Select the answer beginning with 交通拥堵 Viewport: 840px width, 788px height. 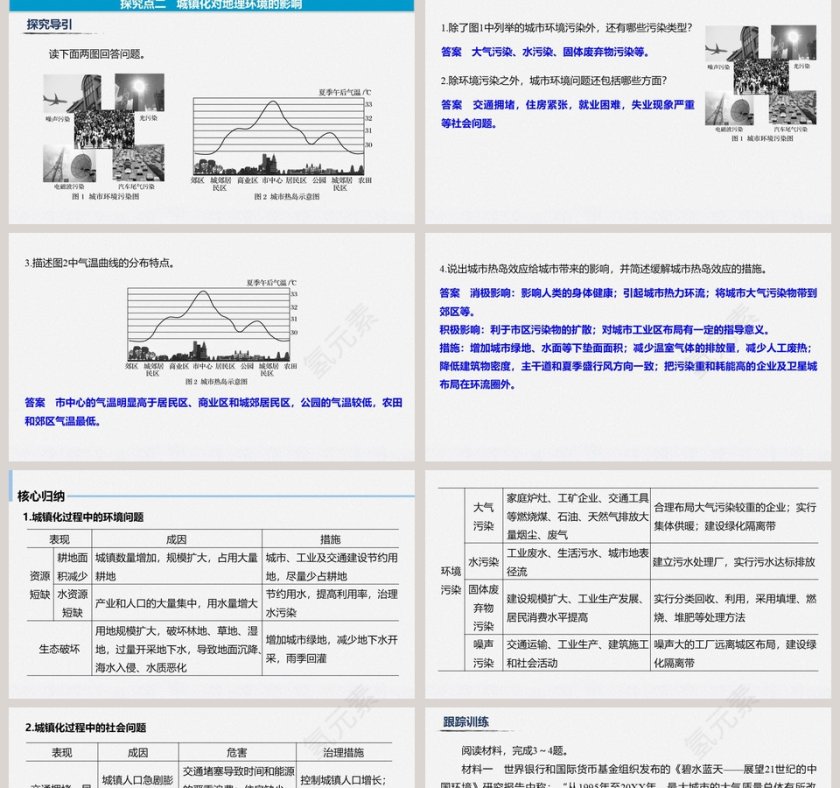(x=567, y=113)
